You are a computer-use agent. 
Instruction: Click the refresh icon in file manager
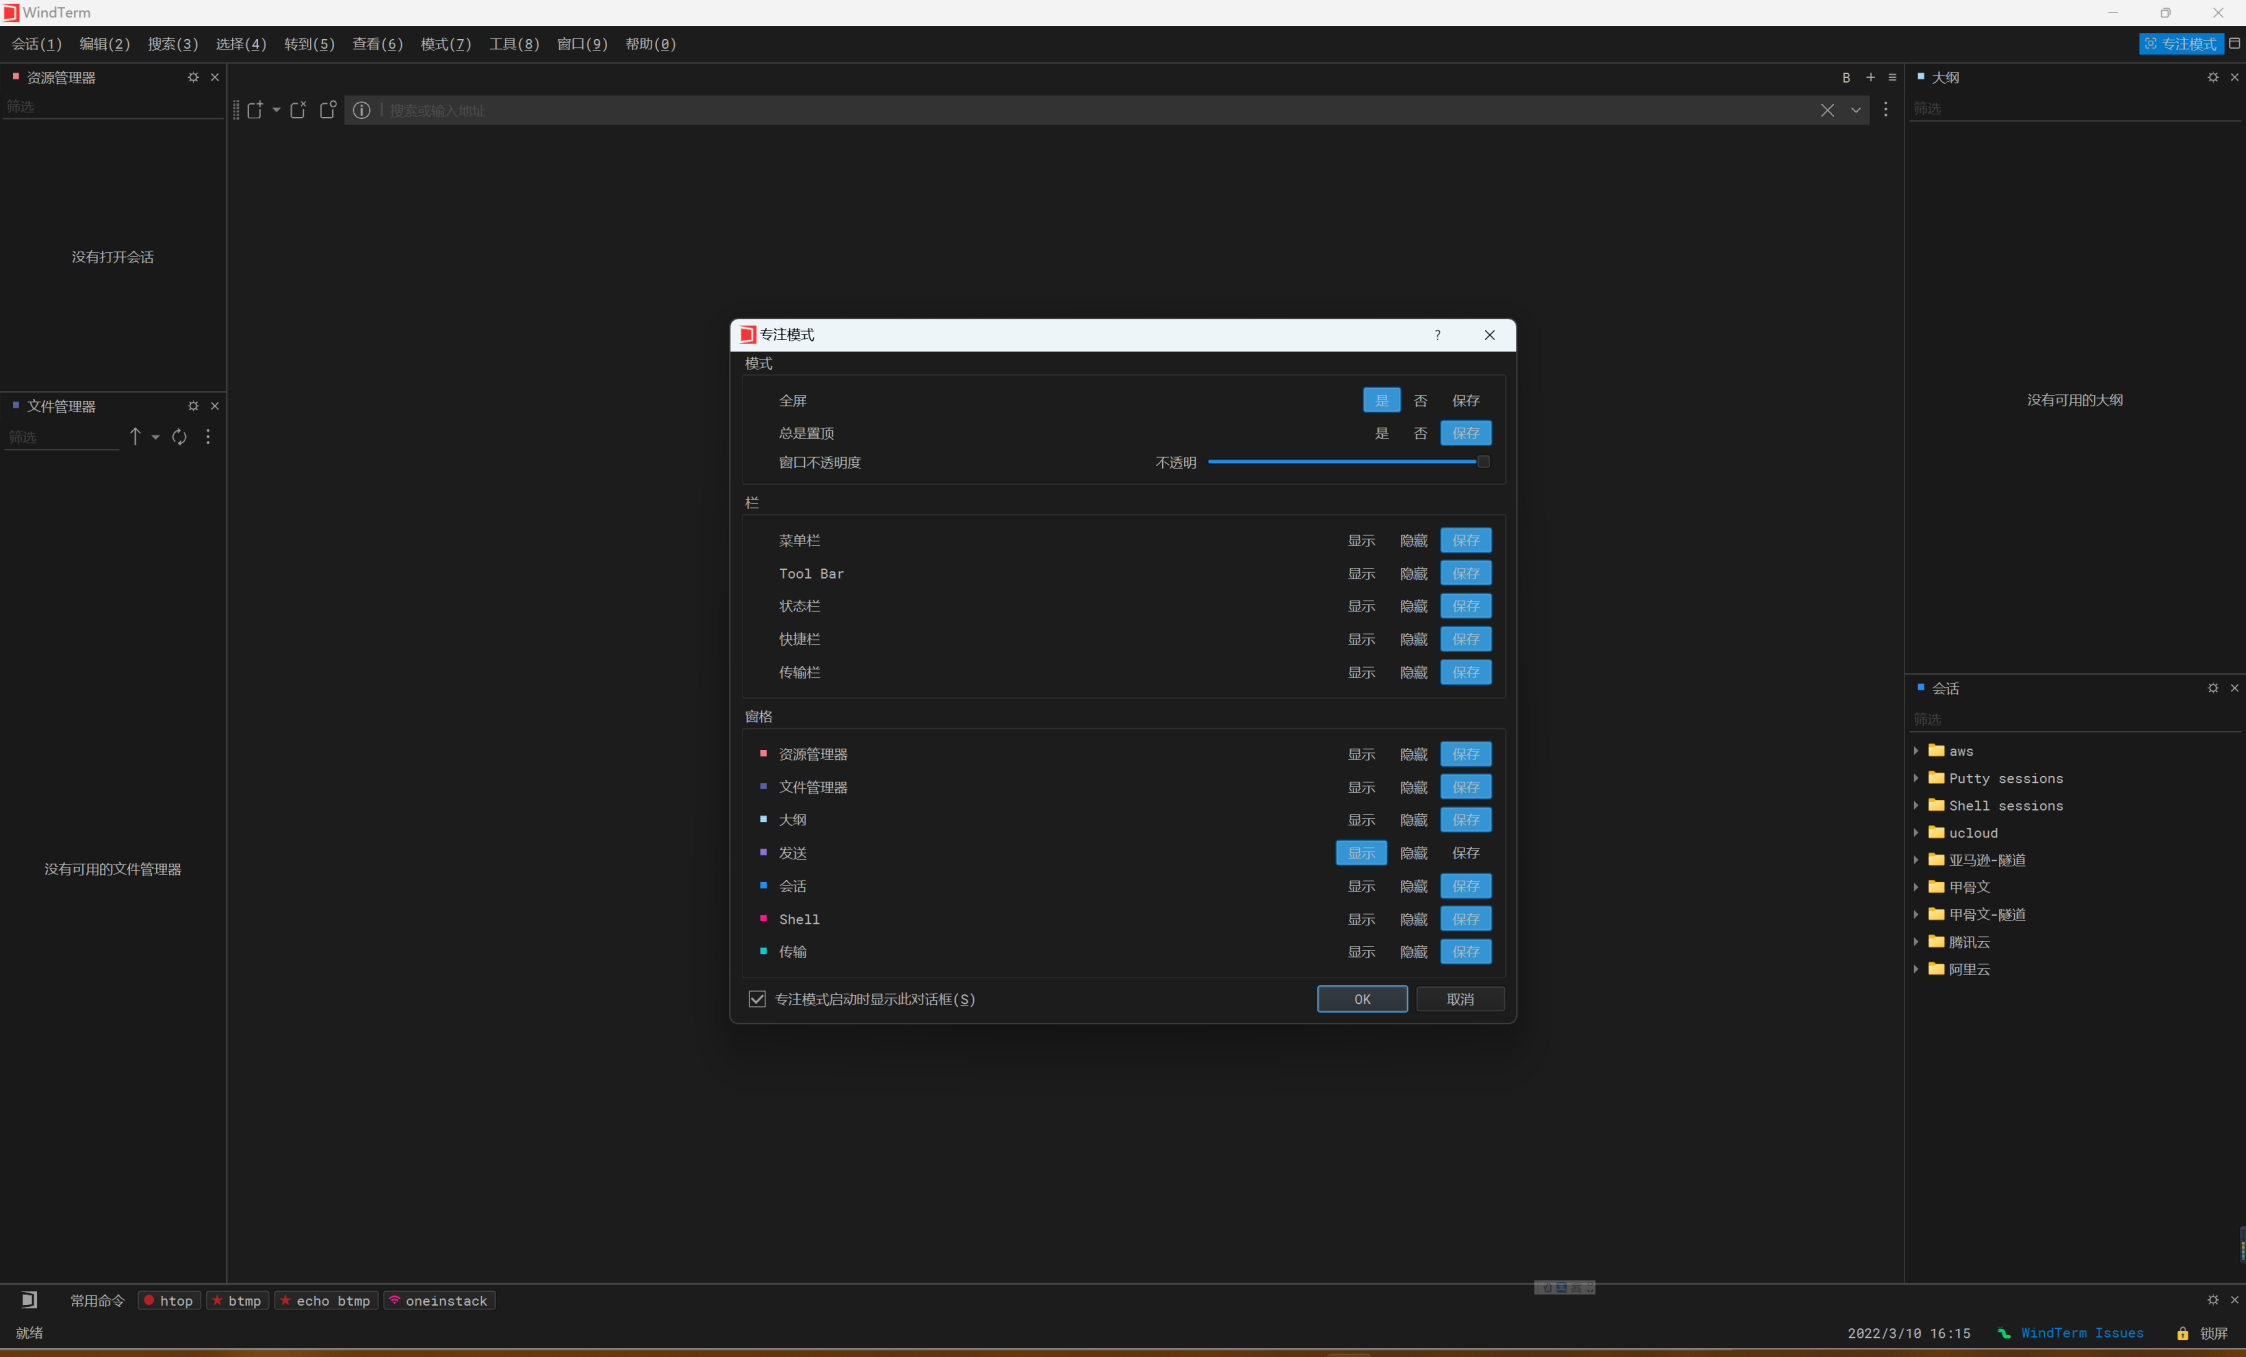click(179, 437)
